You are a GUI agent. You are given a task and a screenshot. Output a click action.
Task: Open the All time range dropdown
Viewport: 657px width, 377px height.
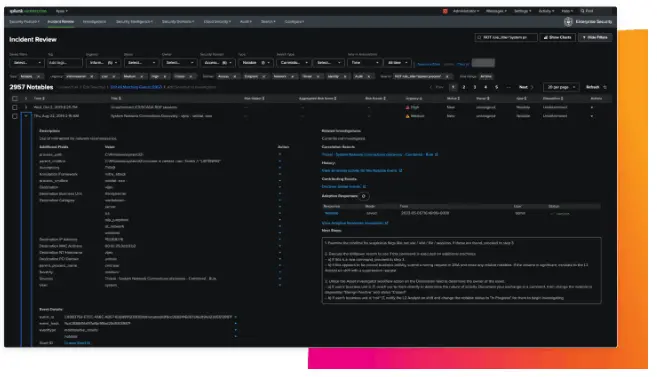click(397, 63)
